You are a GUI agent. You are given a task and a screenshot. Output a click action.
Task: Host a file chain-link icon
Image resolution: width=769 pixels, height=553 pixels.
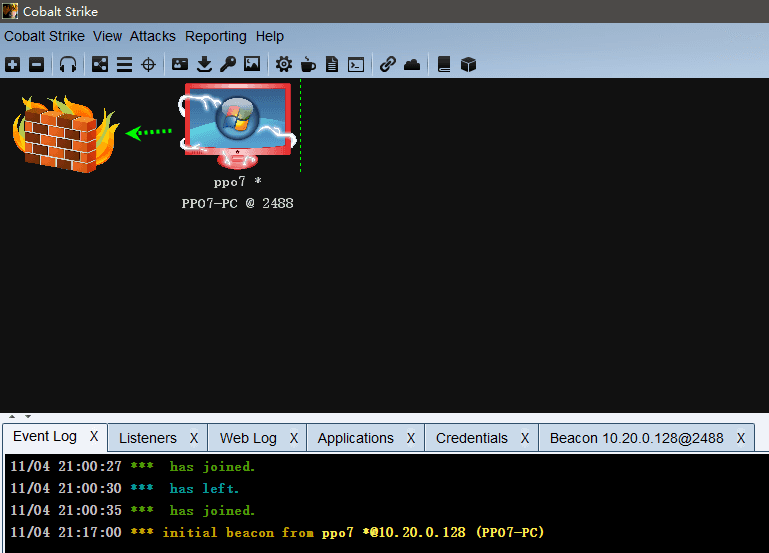point(387,64)
